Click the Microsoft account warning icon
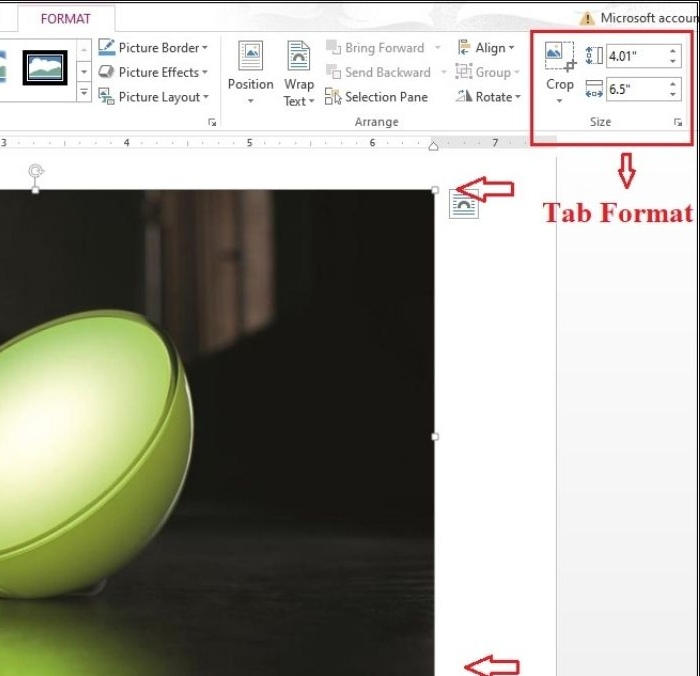Screen dimensions: 700x676 click(x=587, y=18)
